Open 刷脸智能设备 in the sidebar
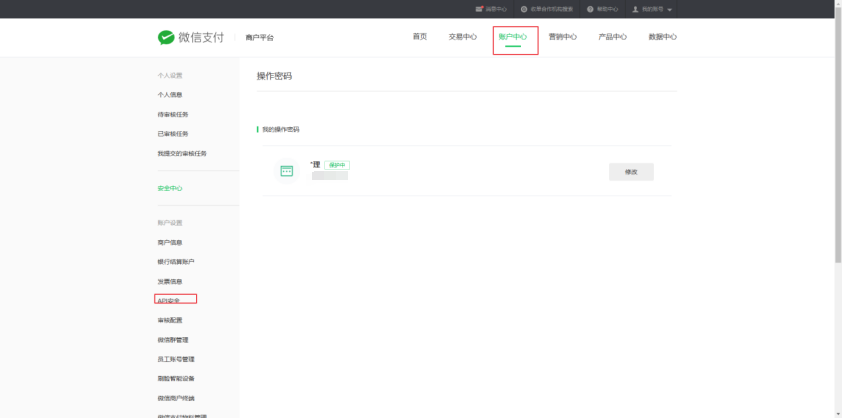This screenshot has width=842, height=418. [176, 378]
